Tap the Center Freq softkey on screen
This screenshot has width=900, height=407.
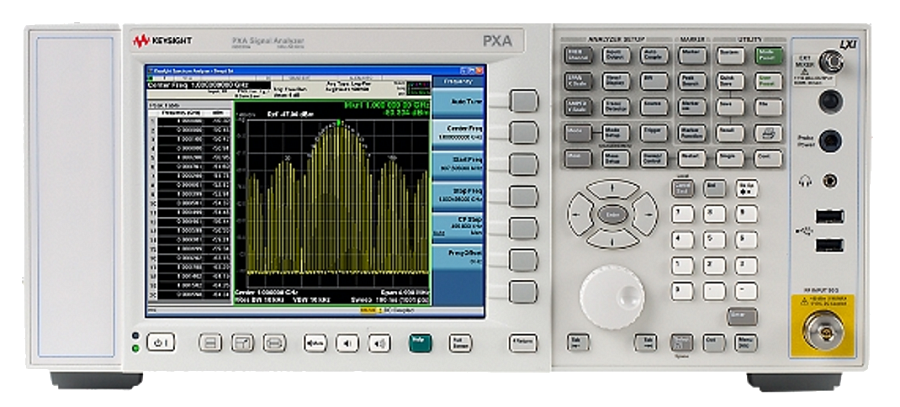point(458,133)
